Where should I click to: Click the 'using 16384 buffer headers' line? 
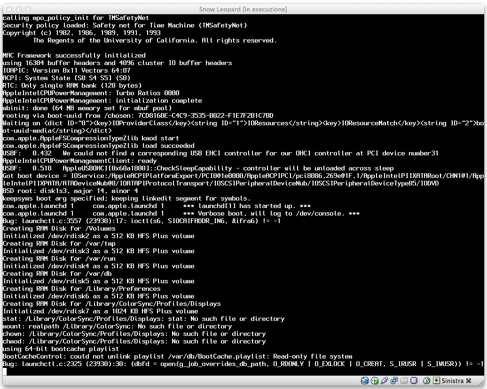click(117, 63)
